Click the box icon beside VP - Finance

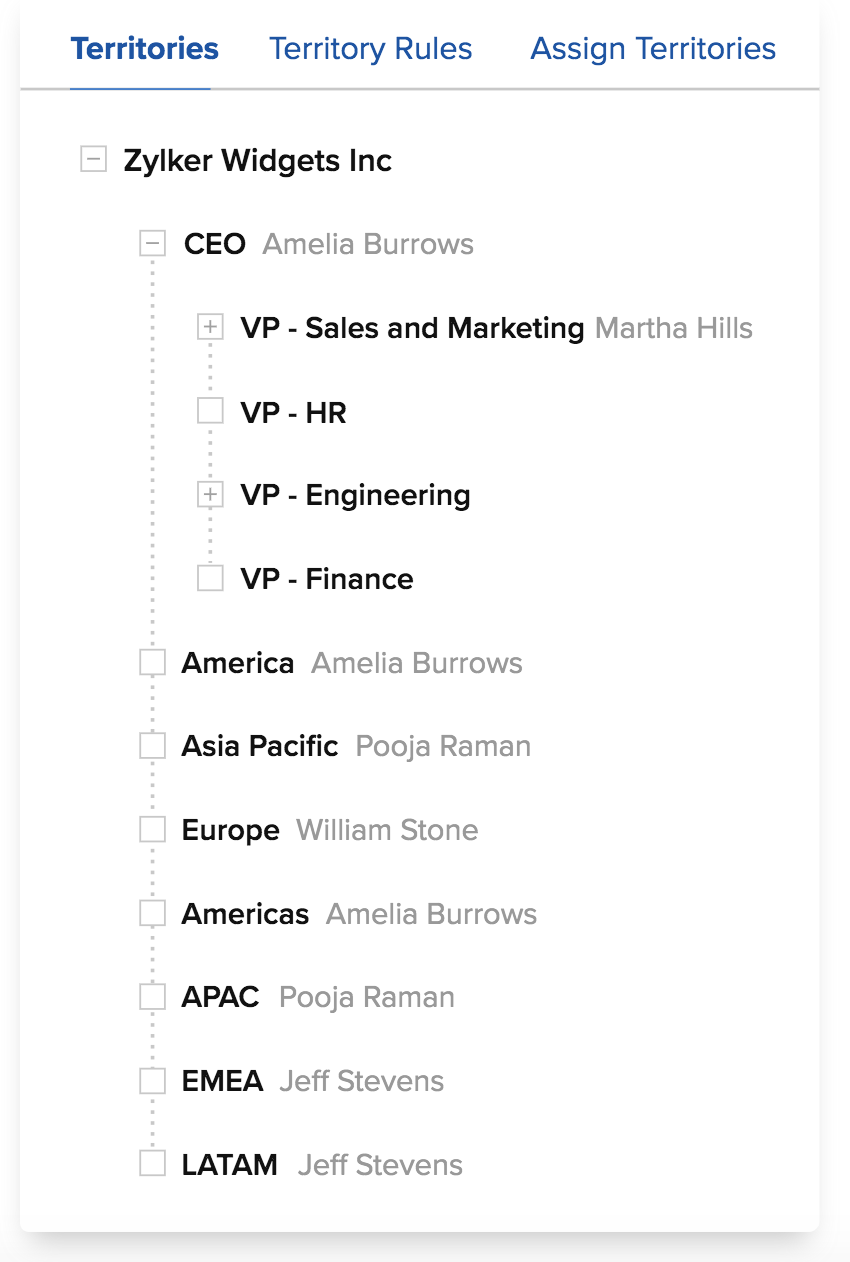[210, 578]
